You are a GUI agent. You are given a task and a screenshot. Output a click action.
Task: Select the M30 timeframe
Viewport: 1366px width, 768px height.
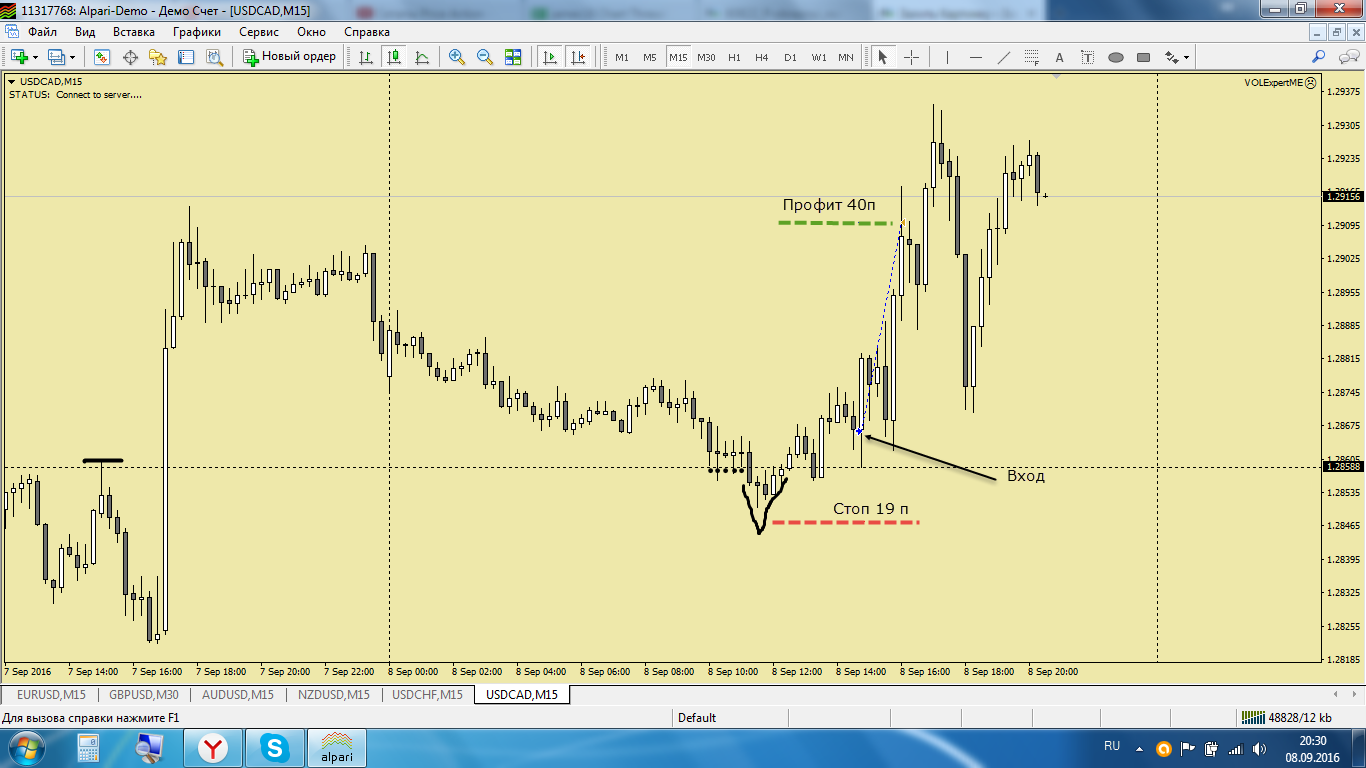pos(706,57)
